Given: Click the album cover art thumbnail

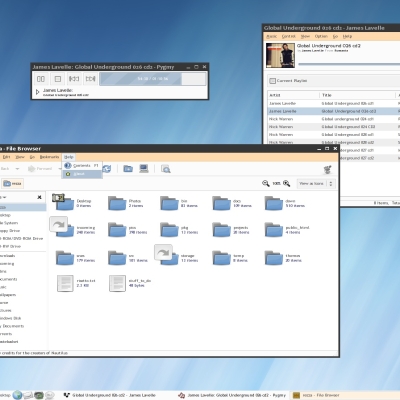Looking at the screenshot, I should [x=280, y=56].
